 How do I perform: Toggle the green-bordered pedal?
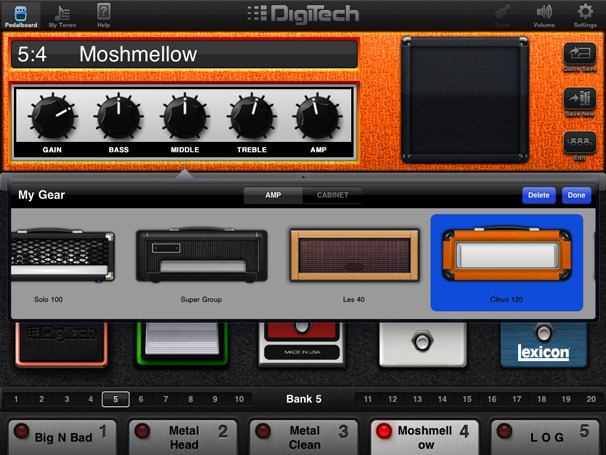click(x=182, y=344)
